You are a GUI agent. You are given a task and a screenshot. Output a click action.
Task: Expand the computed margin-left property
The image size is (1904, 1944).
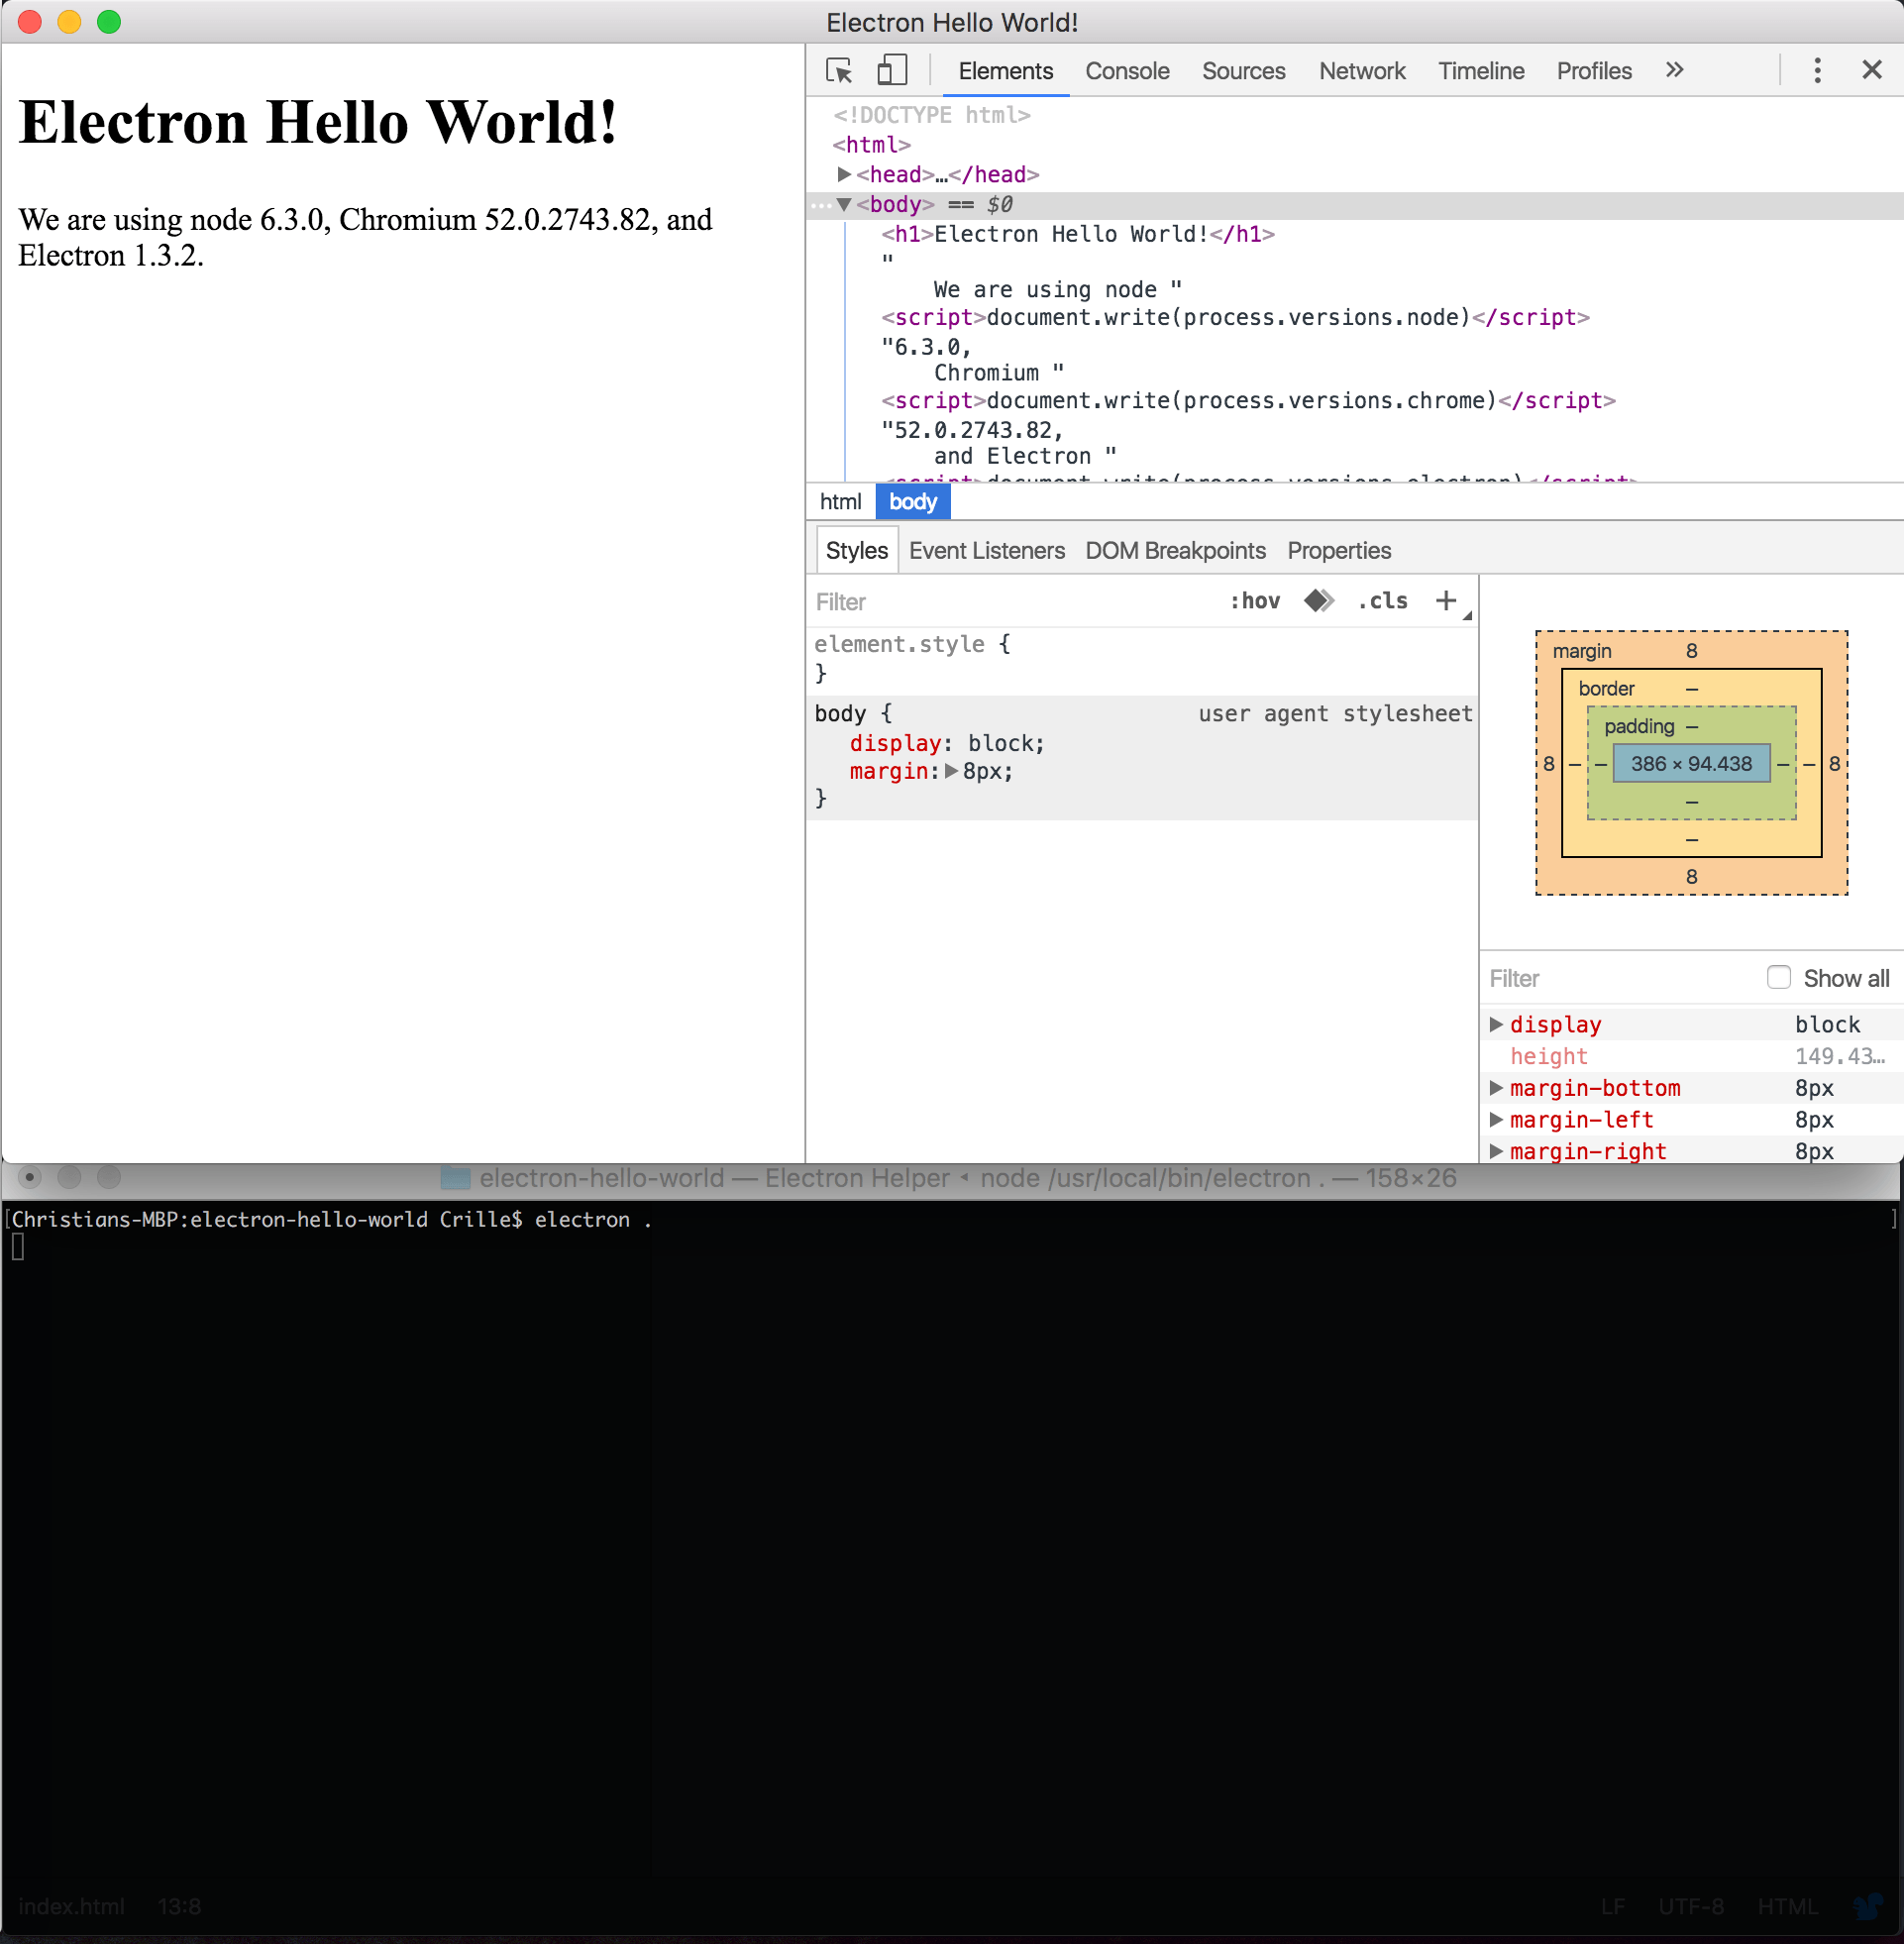pos(1496,1120)
